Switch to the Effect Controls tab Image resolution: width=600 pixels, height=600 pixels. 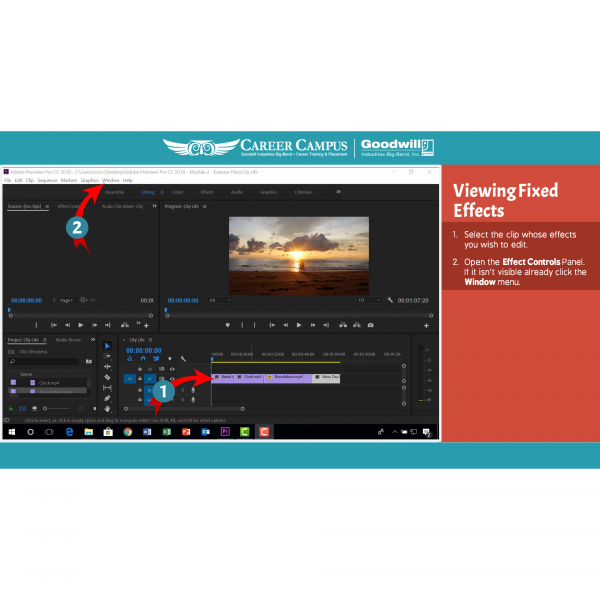tap(70, 206)
